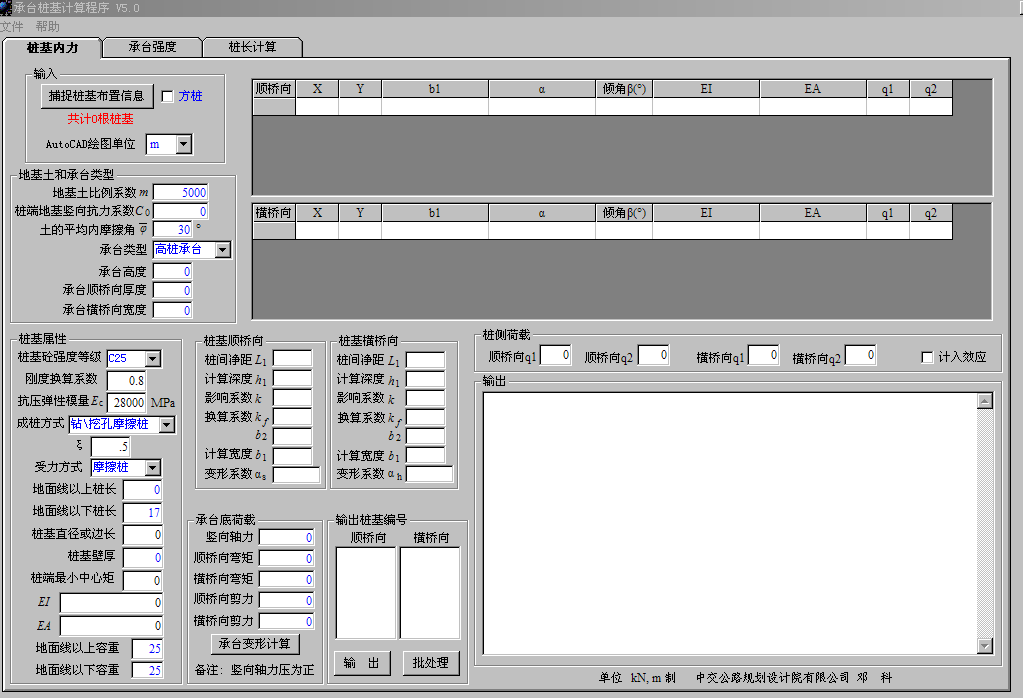Click the 桩端地基竖向抗力系数 C0 field
The width and height of the screenshot is (1023, 698).
[180, 211]
